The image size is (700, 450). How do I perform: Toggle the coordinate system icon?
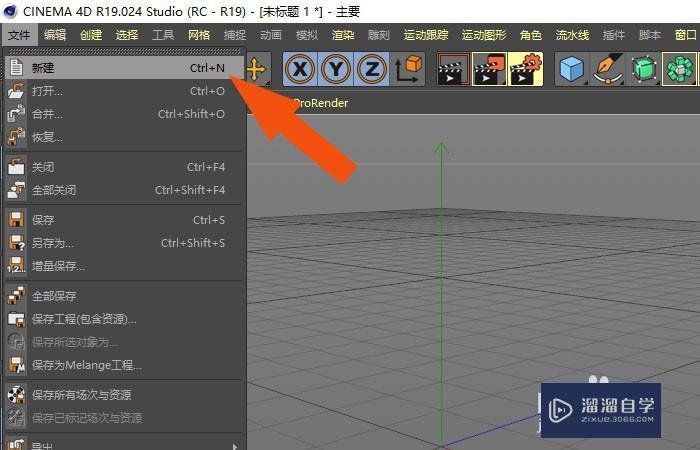coord(408,69)
